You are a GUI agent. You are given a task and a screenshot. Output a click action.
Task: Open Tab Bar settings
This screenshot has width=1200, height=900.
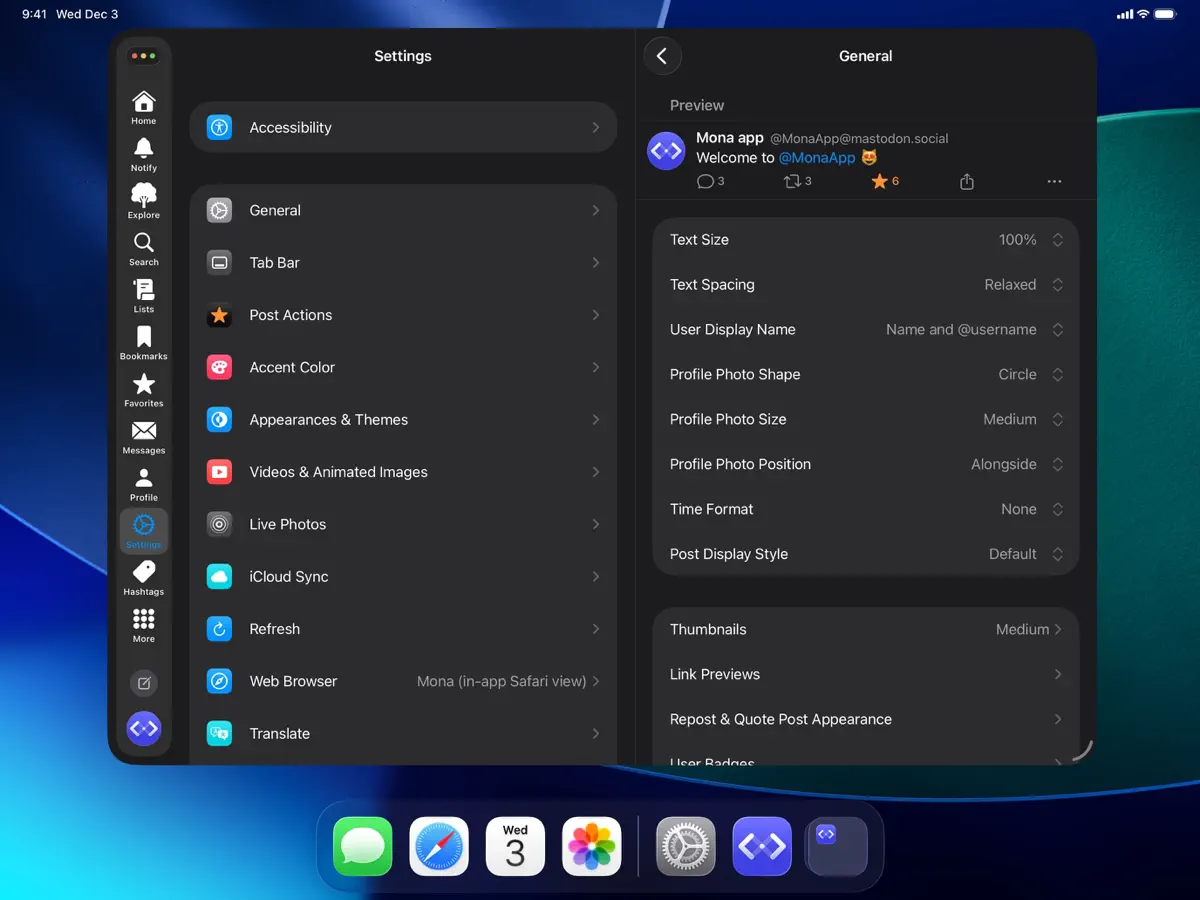pyautogui.click(x=403, y=263)
